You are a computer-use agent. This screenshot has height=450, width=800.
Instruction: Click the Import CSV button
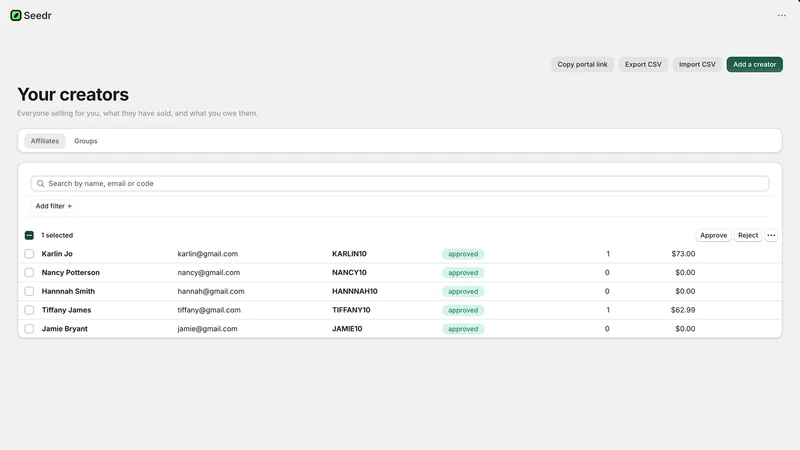coord(697,64)
